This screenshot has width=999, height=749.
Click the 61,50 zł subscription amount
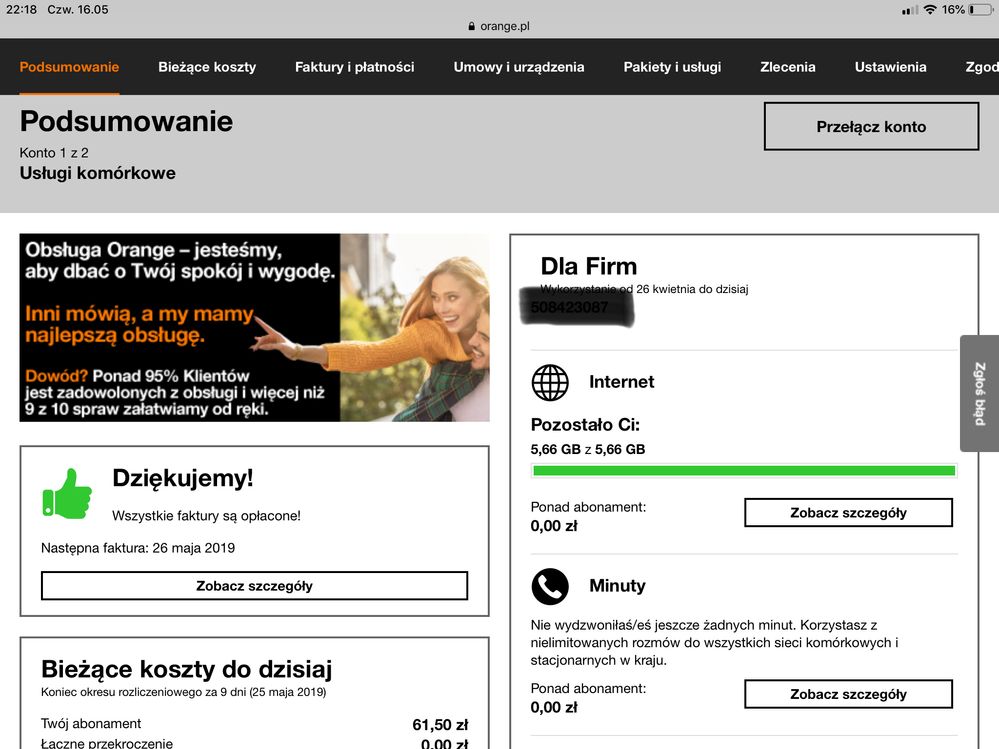pyautogui.click(x=440, y=725)
